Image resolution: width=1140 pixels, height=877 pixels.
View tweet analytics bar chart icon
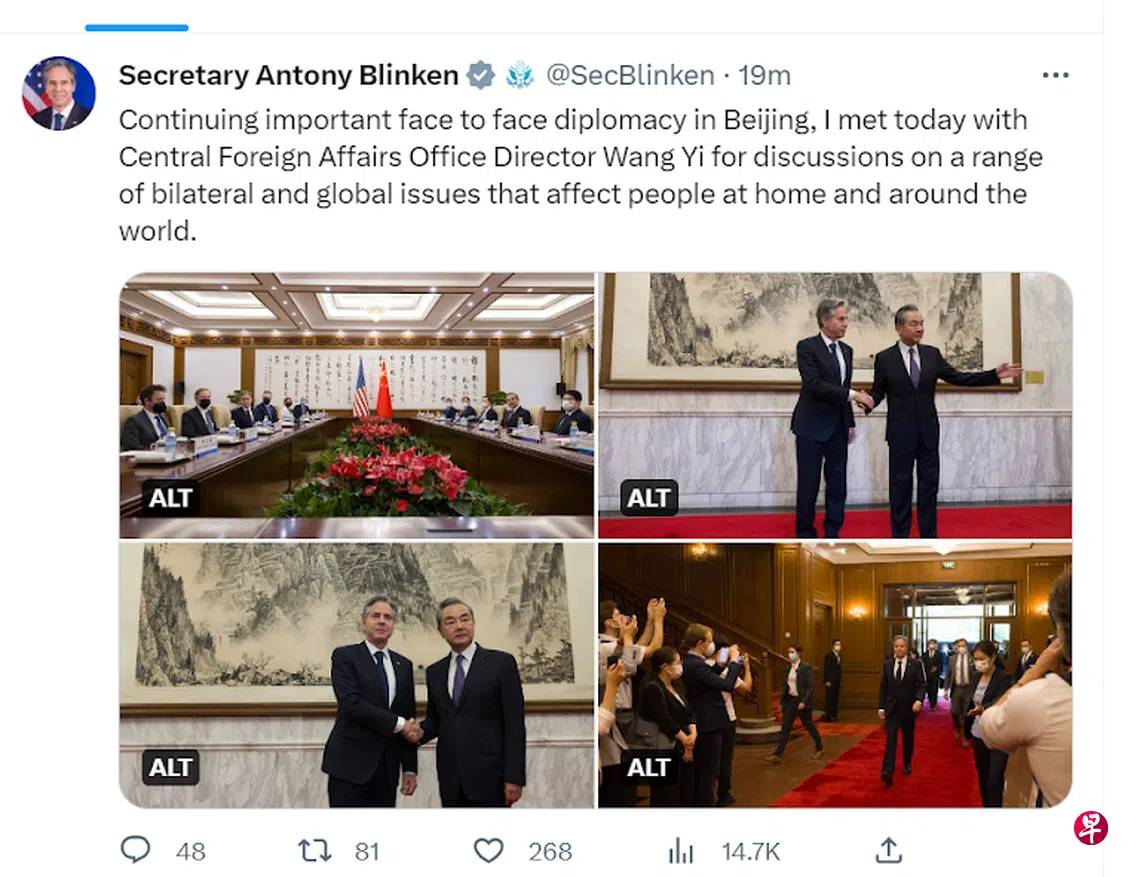coord(681,850)
